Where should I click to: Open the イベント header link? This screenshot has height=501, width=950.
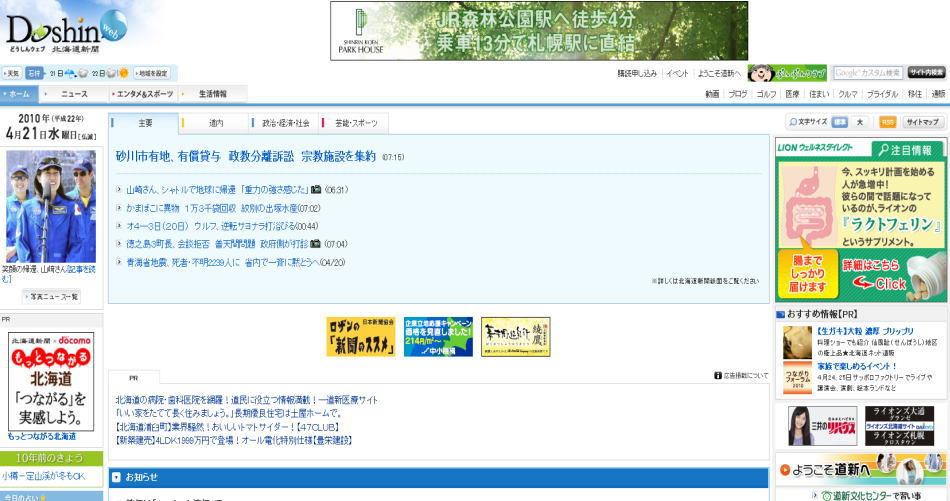pyautogui.click(x=677, y=73)
